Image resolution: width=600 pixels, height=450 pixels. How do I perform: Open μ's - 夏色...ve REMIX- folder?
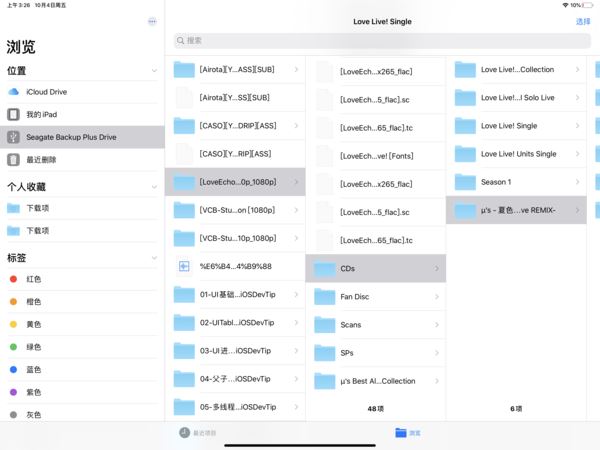(516, 210)
